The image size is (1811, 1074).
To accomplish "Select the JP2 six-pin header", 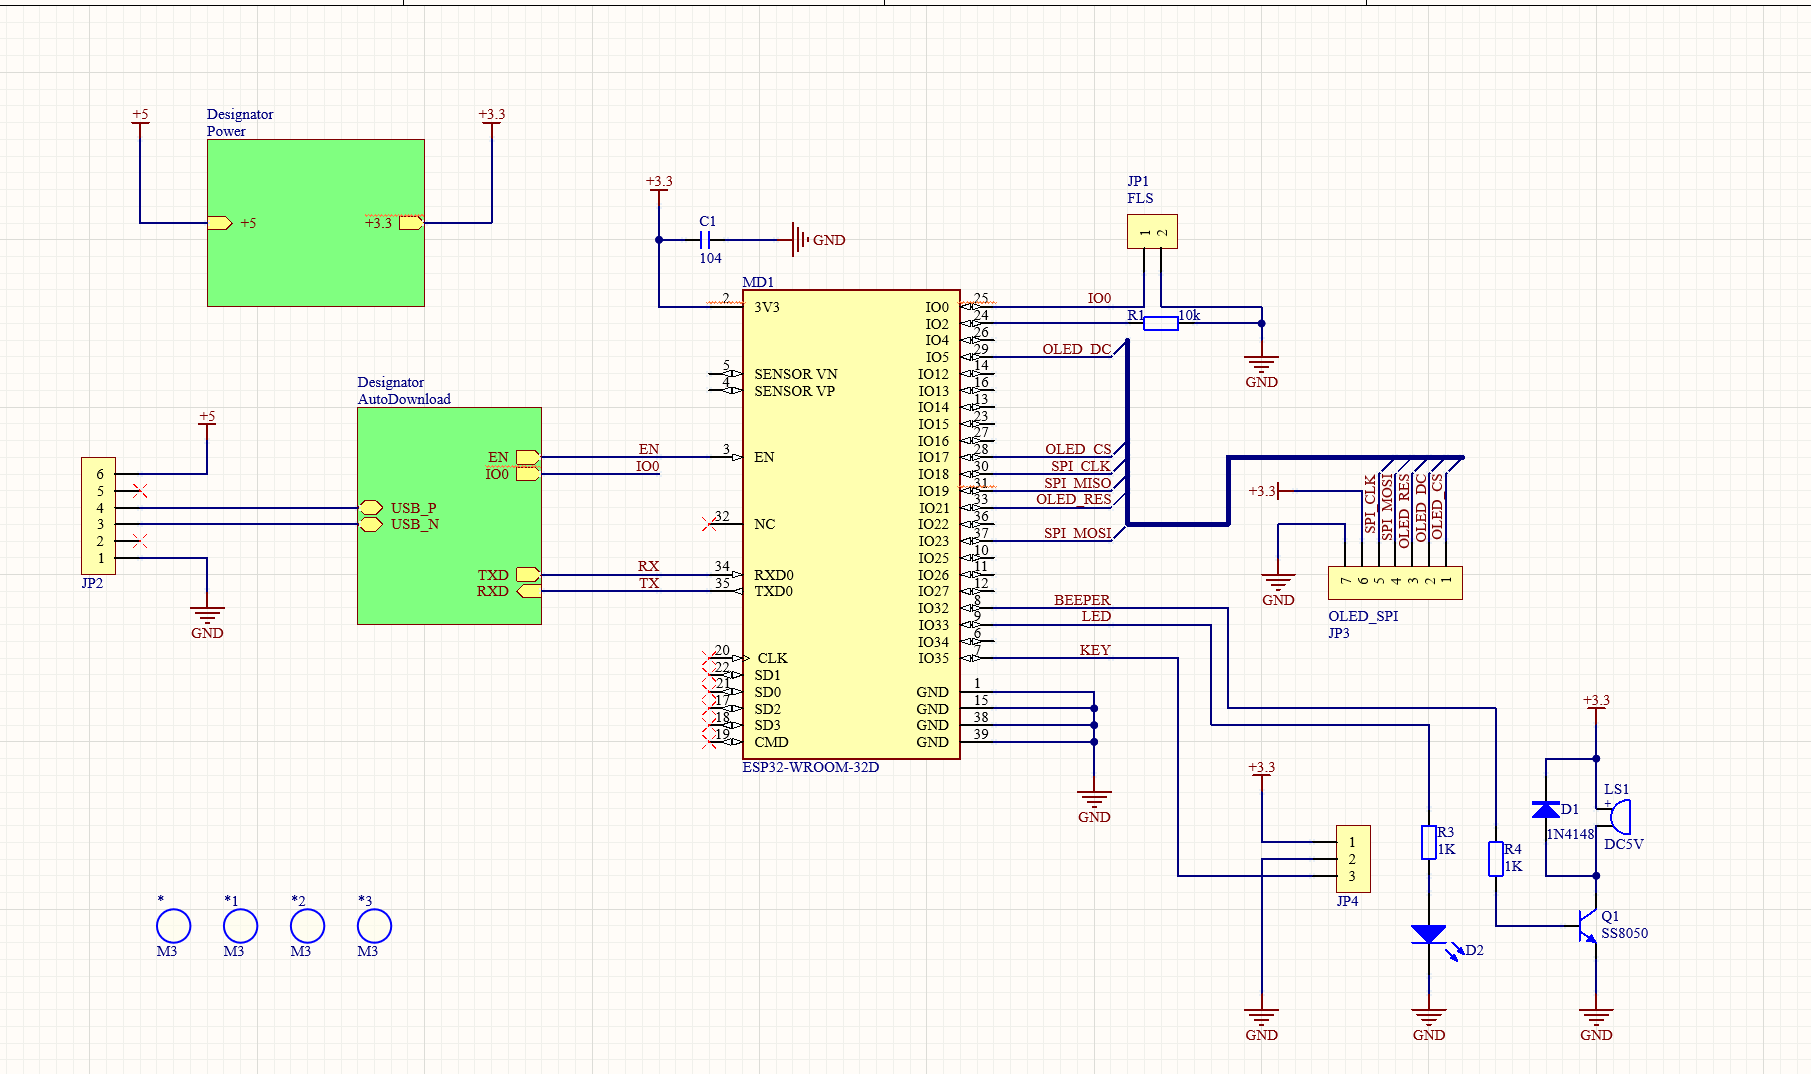I will (98, 516).
